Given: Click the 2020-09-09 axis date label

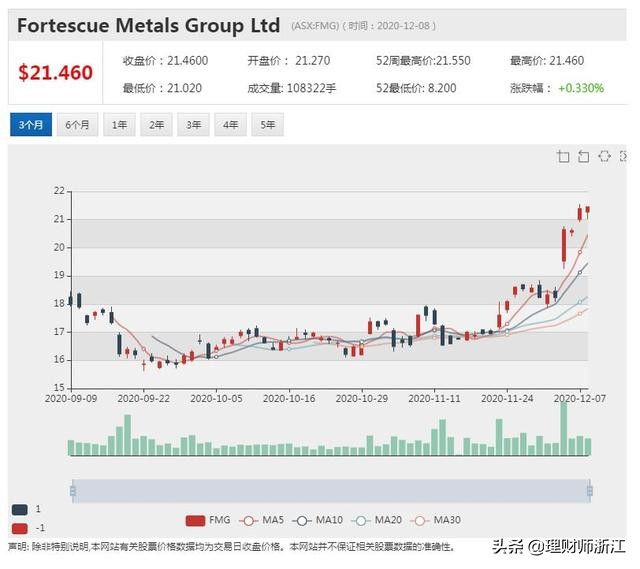Looking at the screenshot, I should click(71, 398).
